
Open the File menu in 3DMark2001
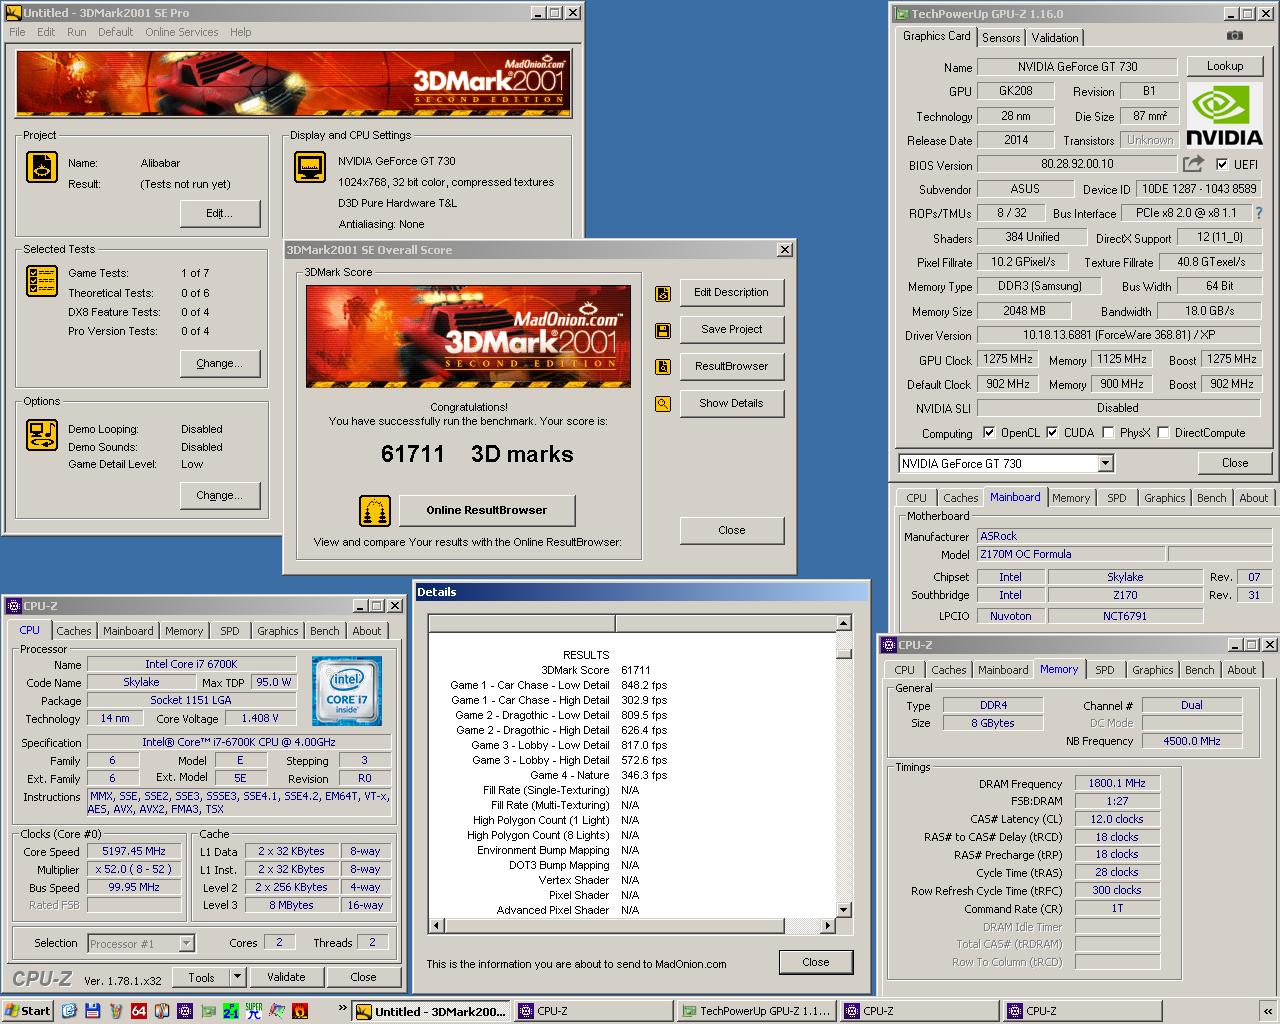[x=17, y=32]
